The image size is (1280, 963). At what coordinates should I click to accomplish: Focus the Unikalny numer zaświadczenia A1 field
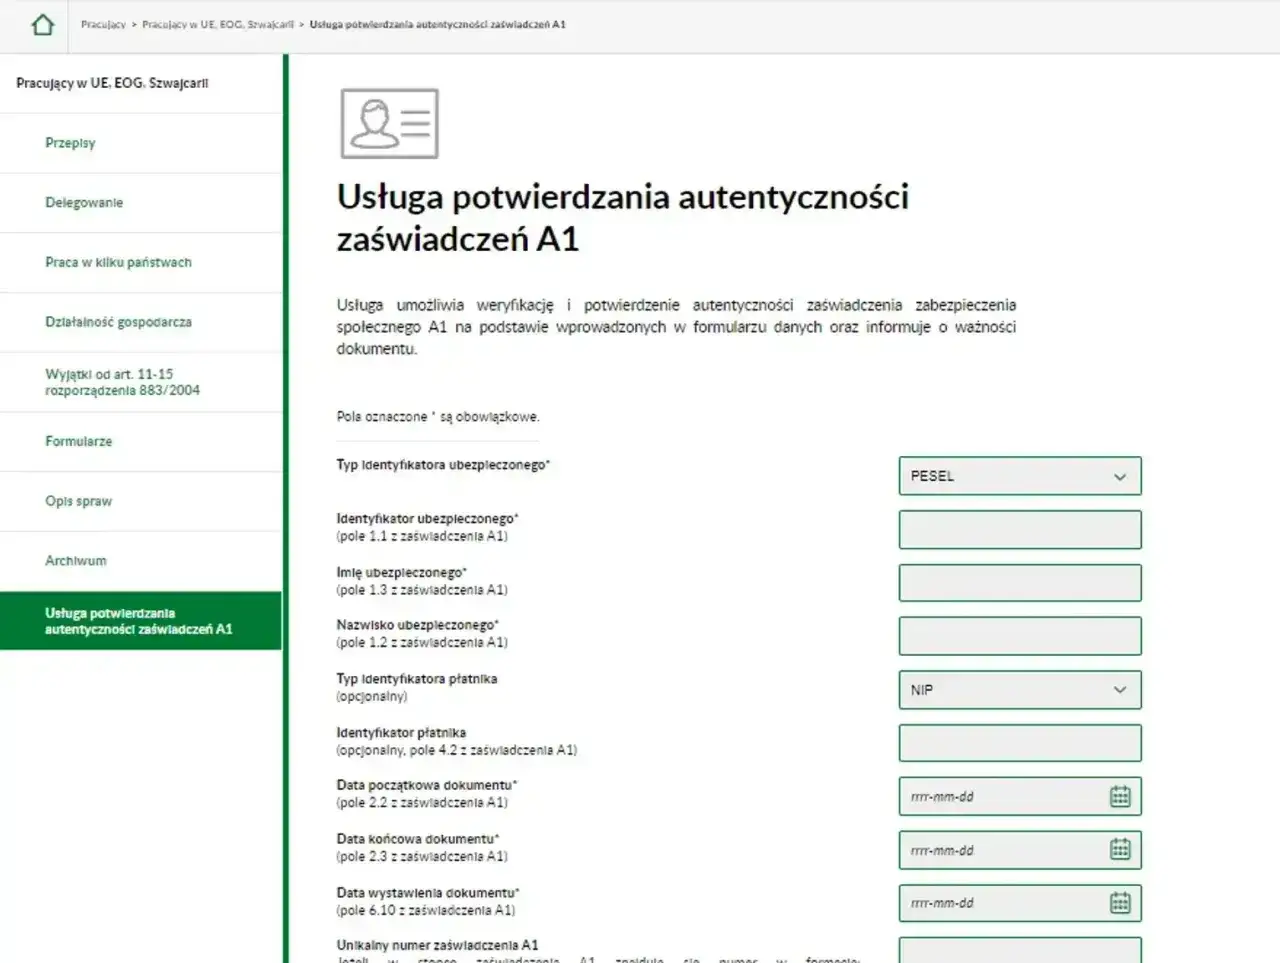click(x=1020, y=950)
